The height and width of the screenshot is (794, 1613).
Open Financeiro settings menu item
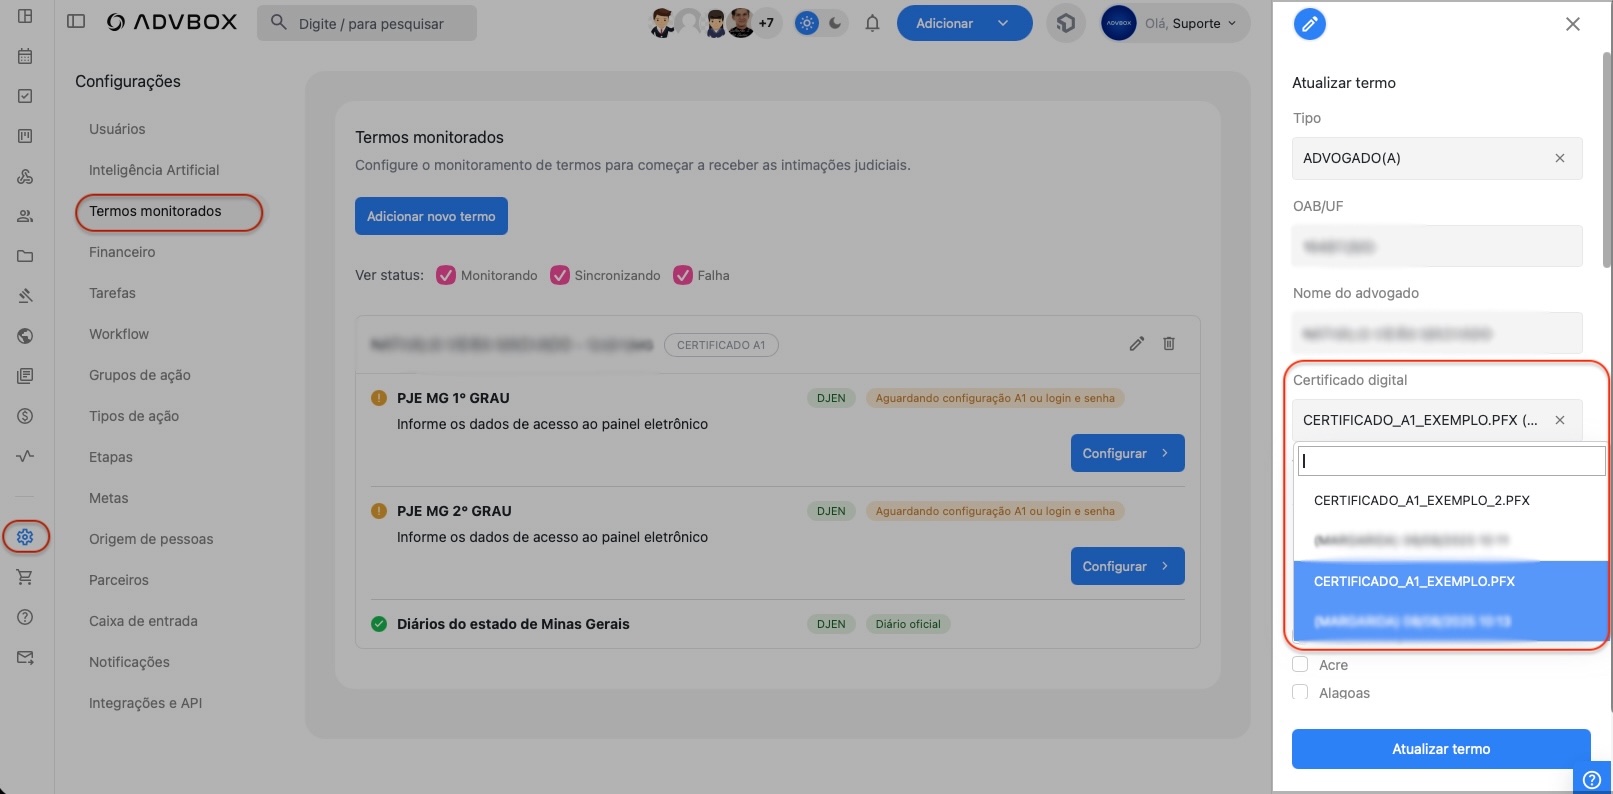click(x=122, y=252)
